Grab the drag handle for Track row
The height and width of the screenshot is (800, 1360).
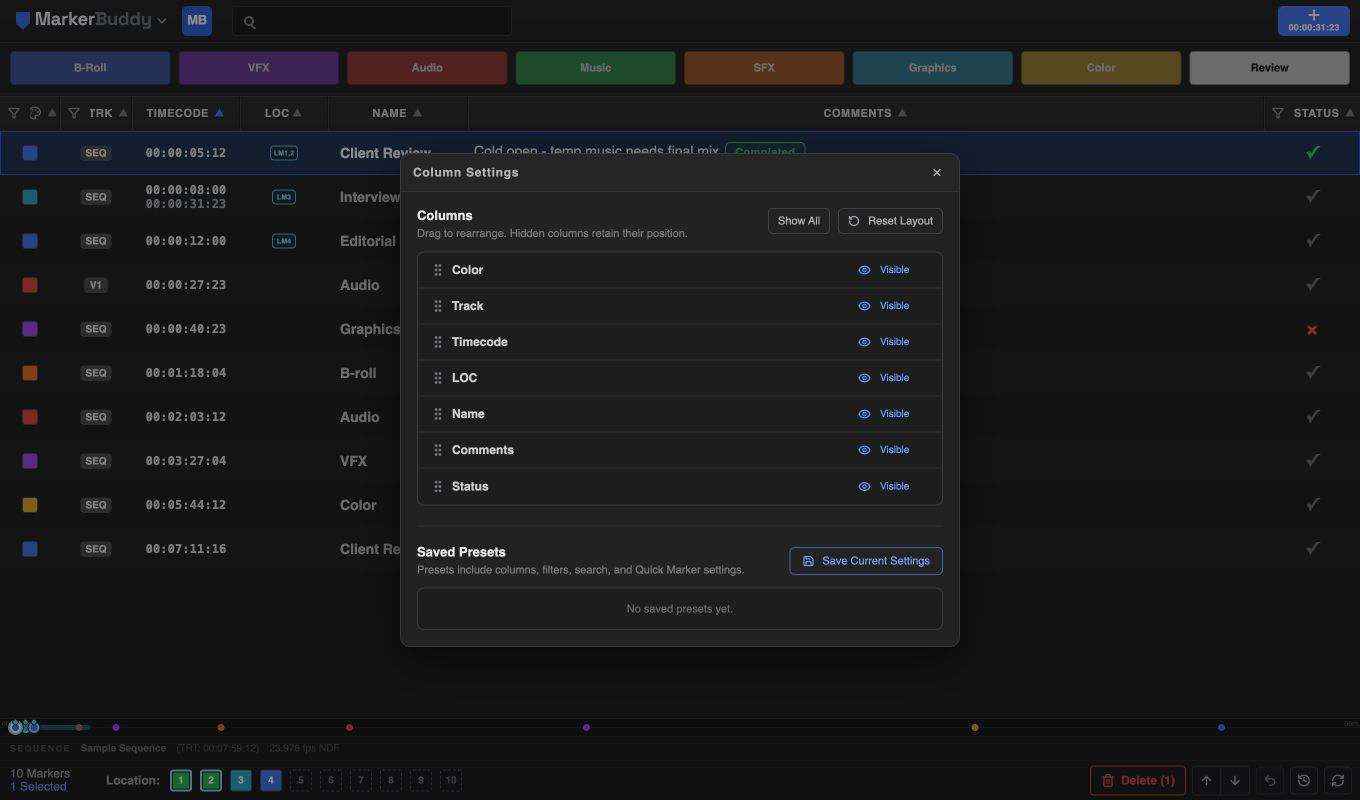[438, 306]
